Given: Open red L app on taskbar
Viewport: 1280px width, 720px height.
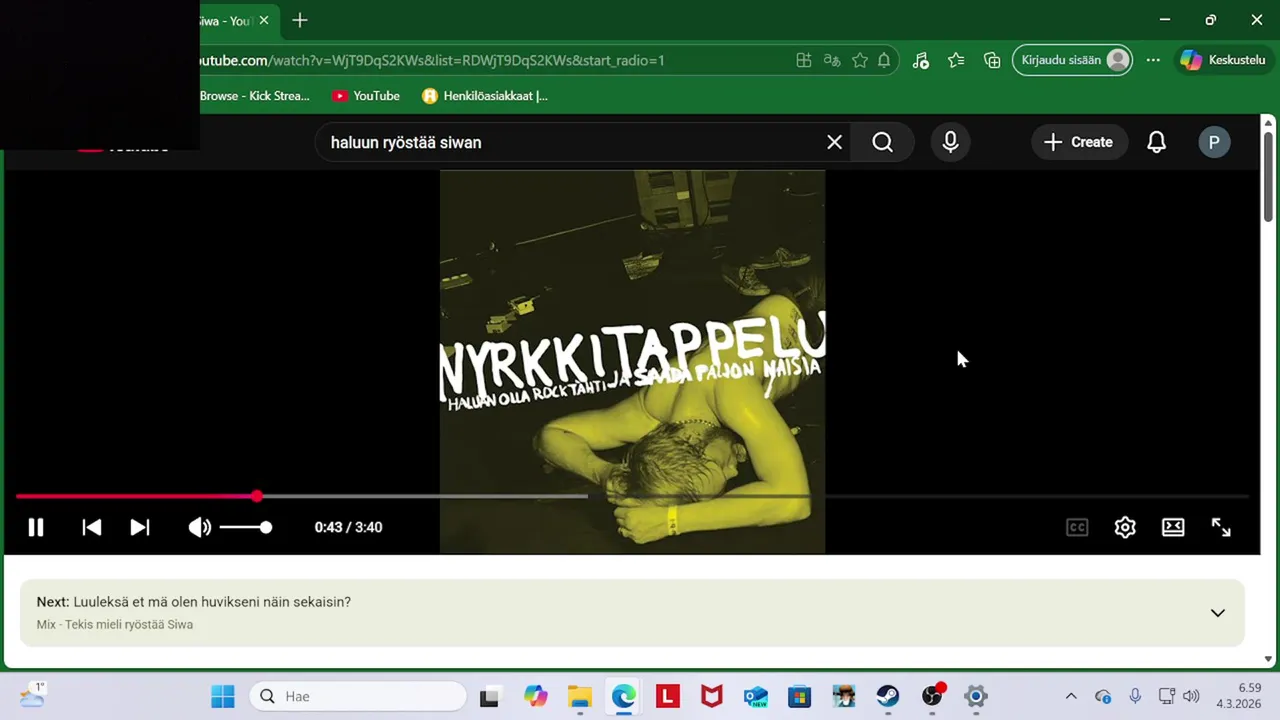Looking at the screenshot, I should click(668, 696).
